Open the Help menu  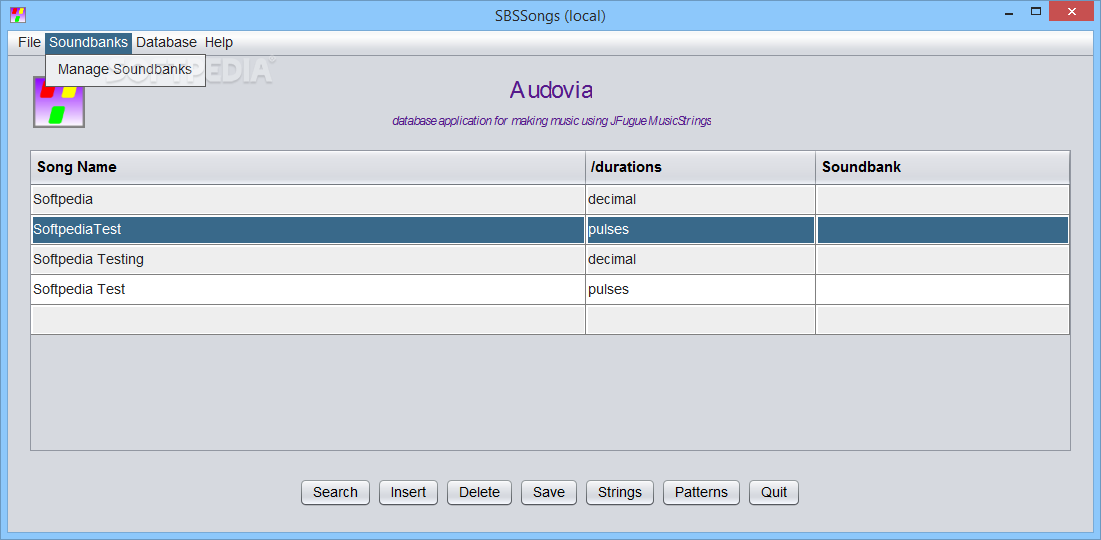coord(218,43)
